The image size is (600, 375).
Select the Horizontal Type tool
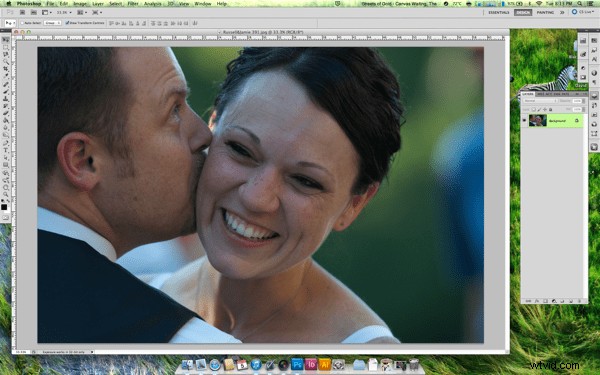(5, 151)
